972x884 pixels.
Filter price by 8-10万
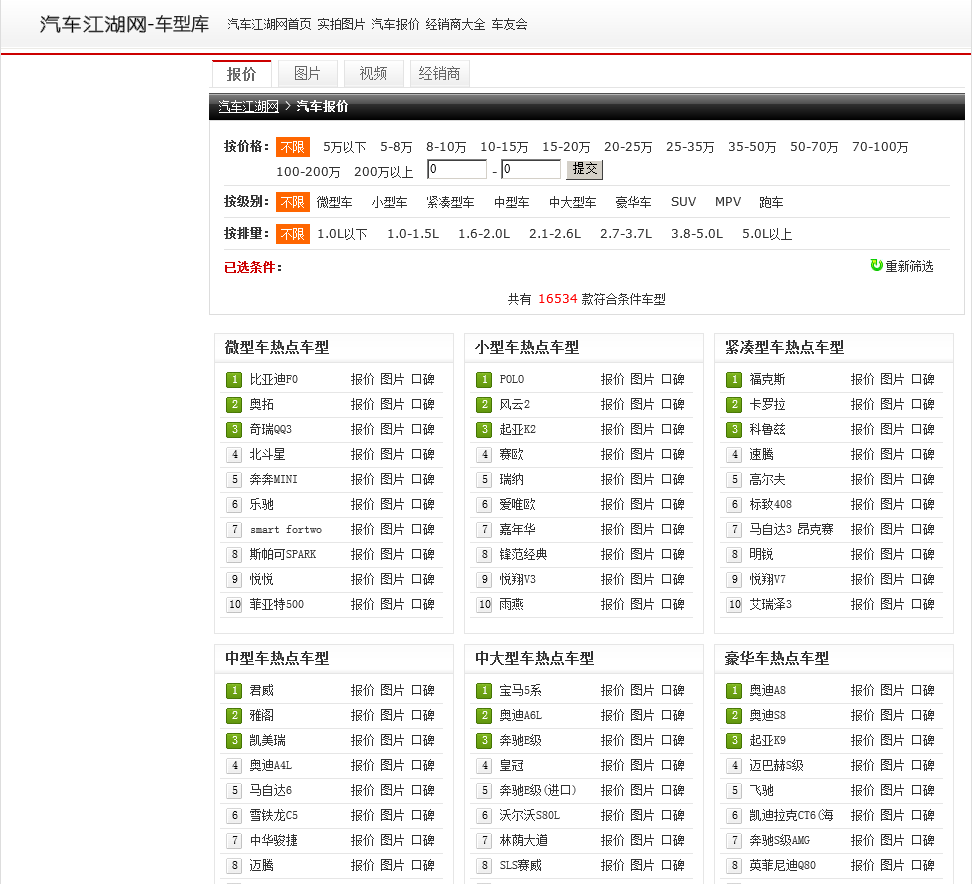pyautogui.click(x=446, y=147)
